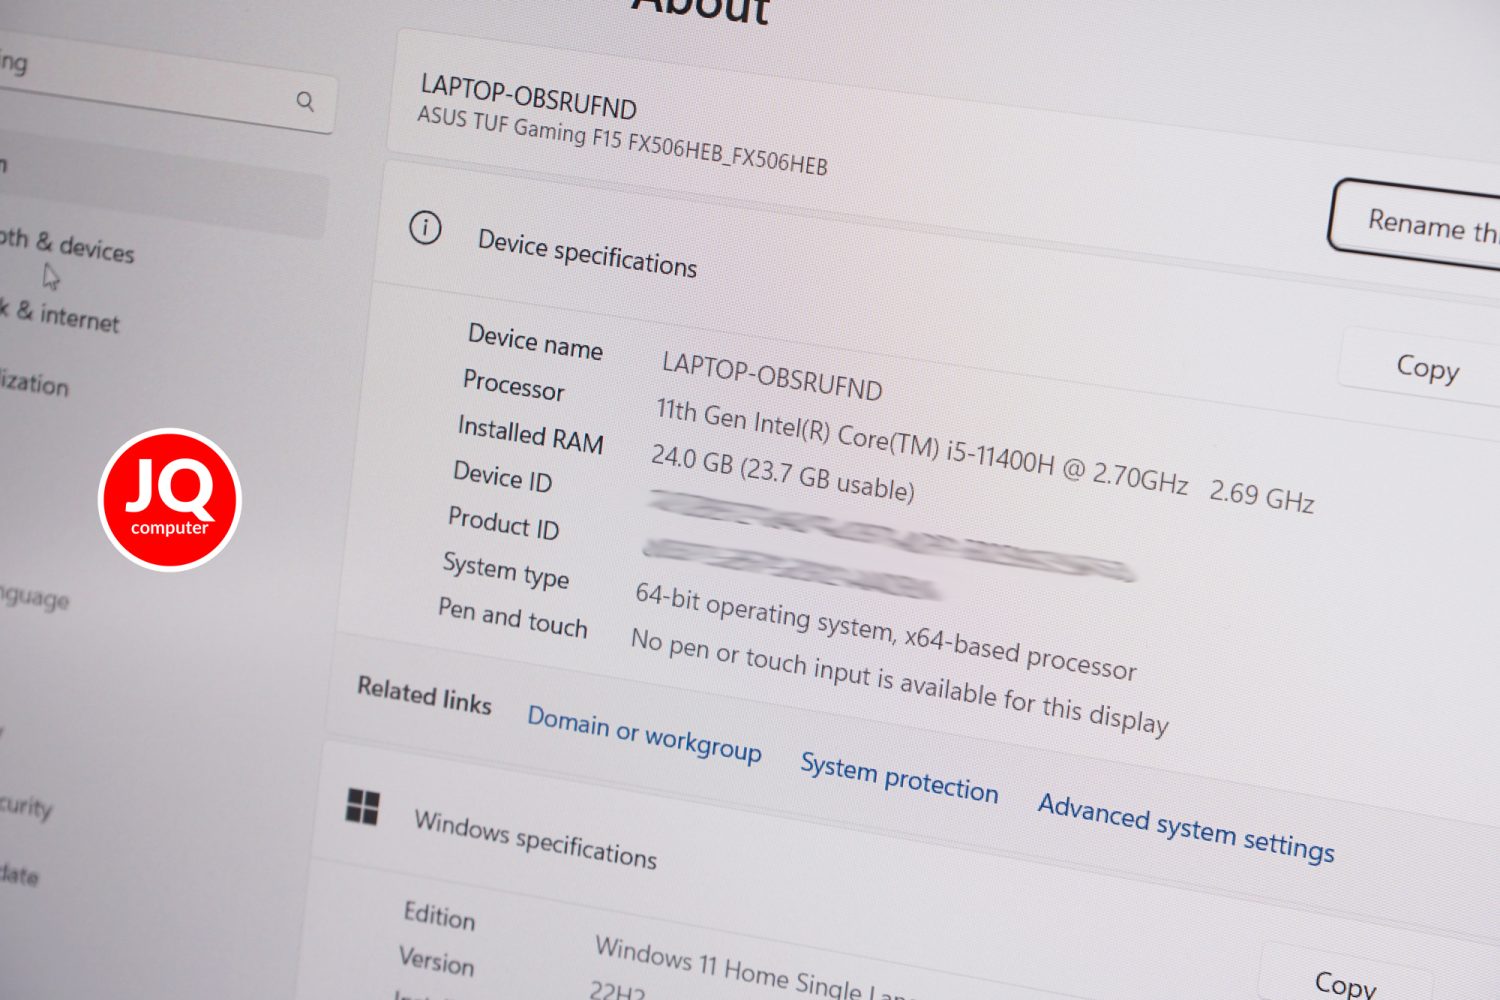The height and width of the screenshot is (1000, 1500).
Task: Copy the device specifications
Action: click(x=1426, y=369)
